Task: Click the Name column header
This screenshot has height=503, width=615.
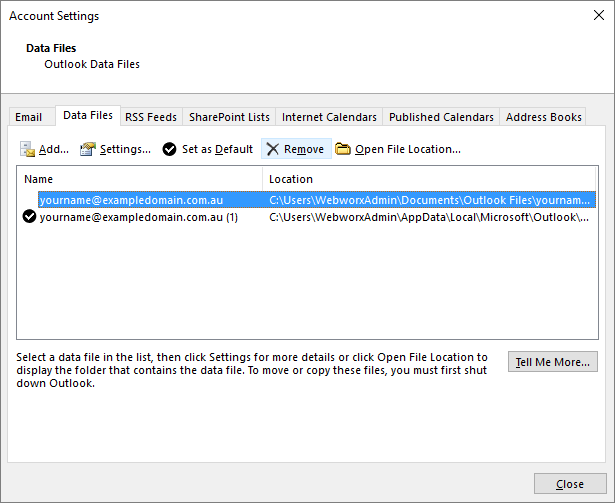Action: tap(140, 179)
